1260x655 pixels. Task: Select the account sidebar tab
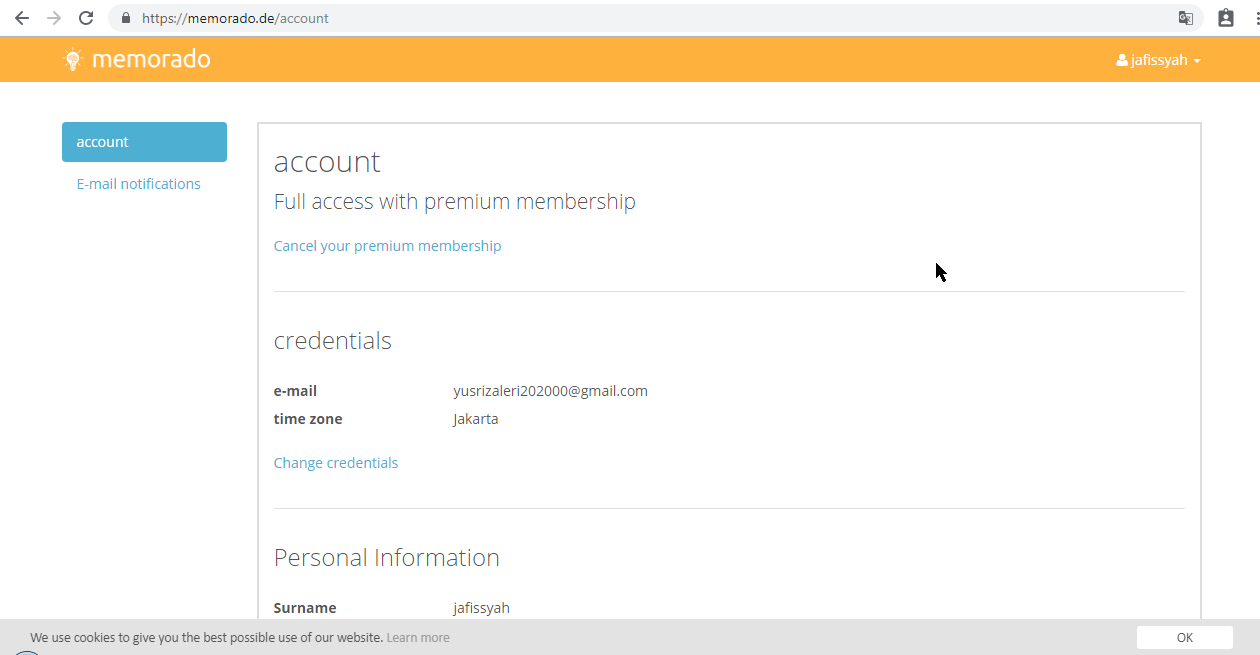coord(144,142)
